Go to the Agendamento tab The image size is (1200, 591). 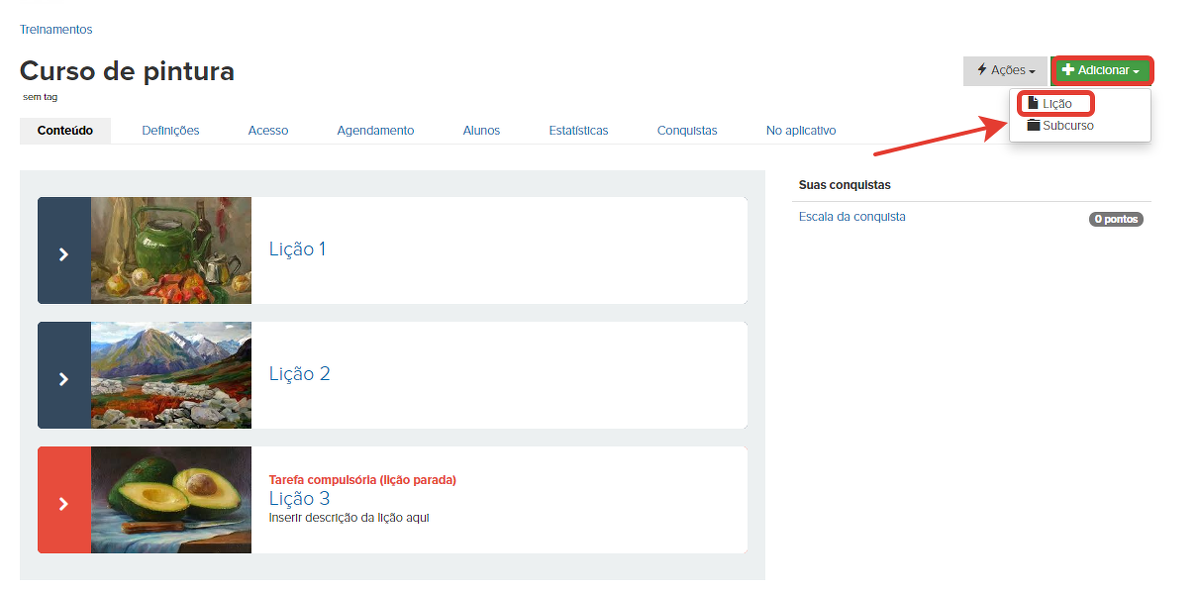click(x=375, y=131)
